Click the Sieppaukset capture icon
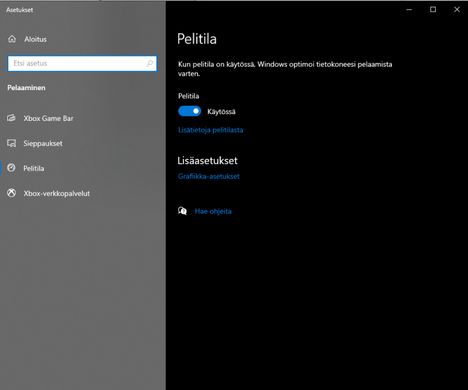This screenshot has height=390, width=468. tap(11, 143)
